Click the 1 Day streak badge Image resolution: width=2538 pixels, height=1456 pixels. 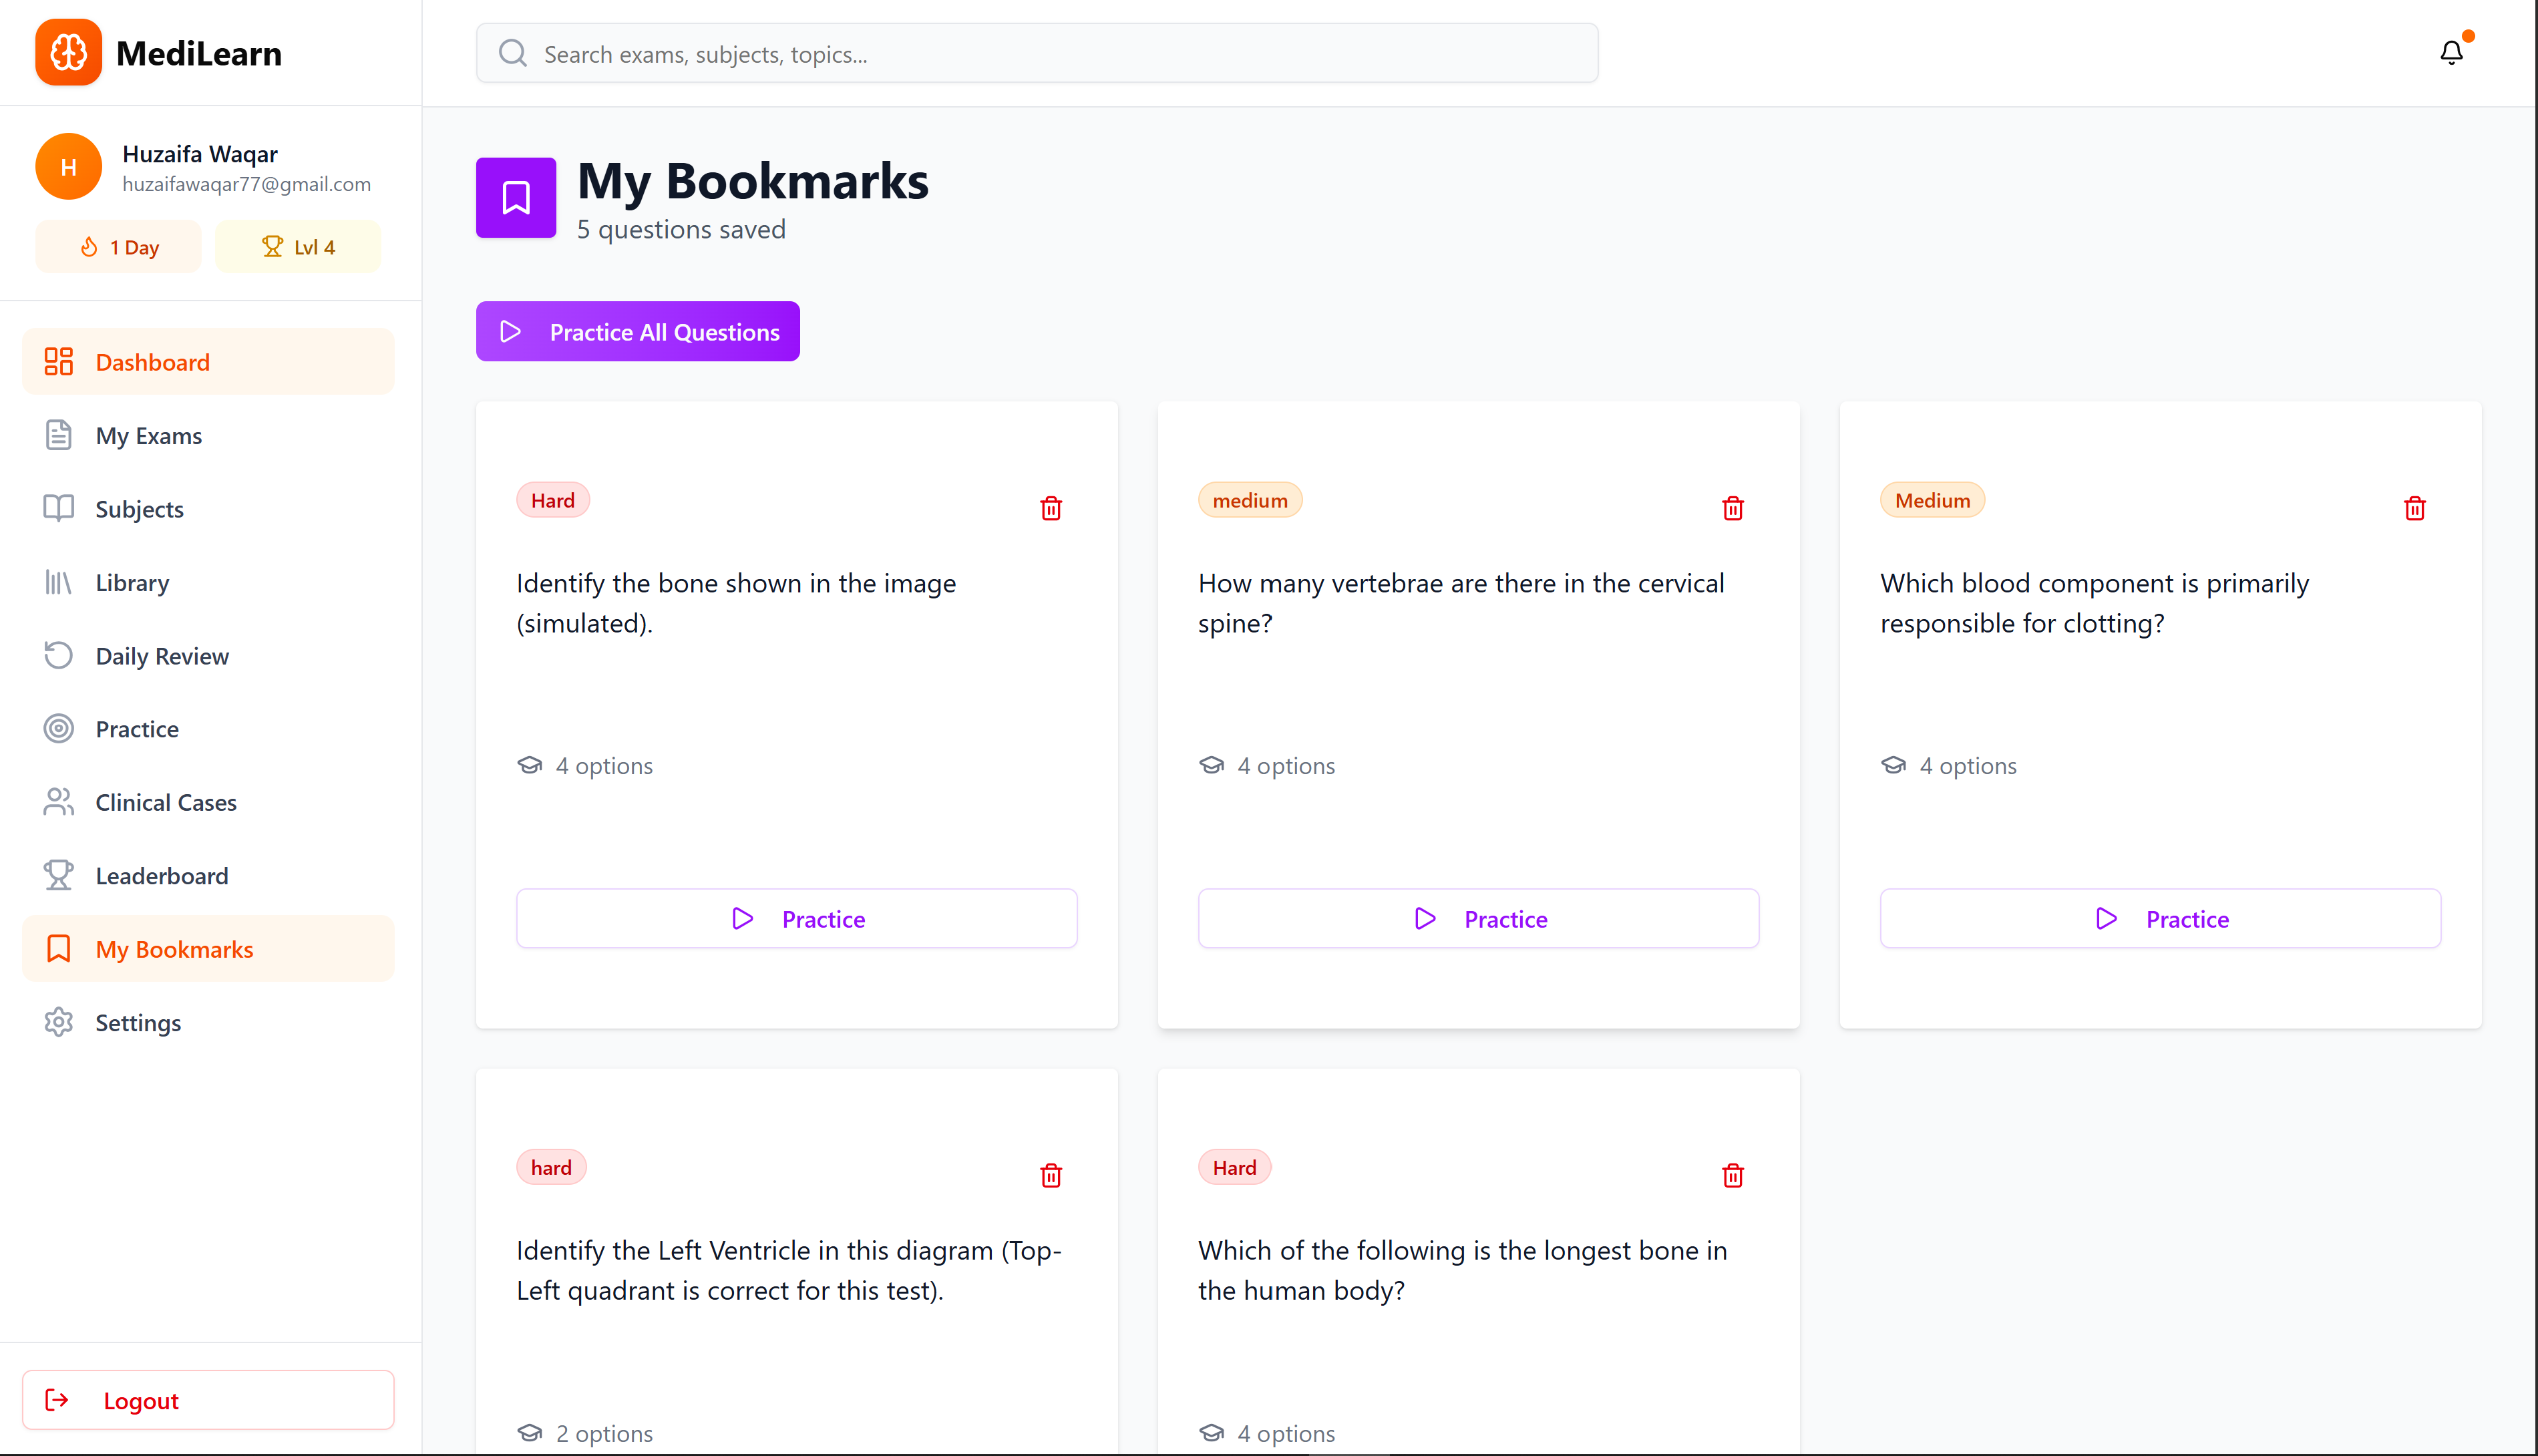tap(118, 246)
